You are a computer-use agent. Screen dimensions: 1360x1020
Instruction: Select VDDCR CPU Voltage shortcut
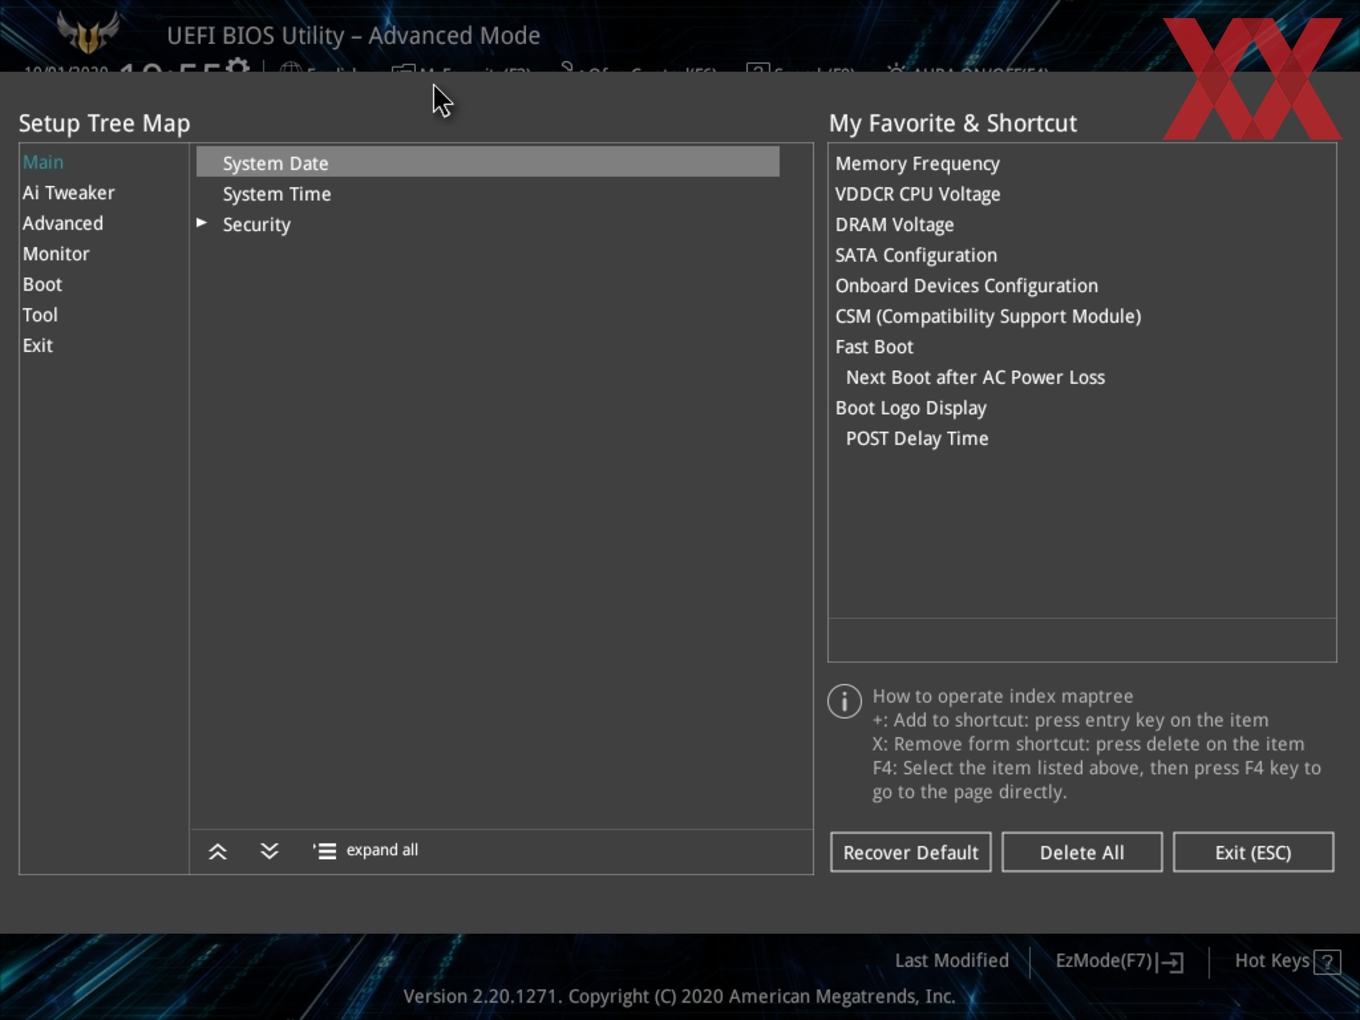917,194
